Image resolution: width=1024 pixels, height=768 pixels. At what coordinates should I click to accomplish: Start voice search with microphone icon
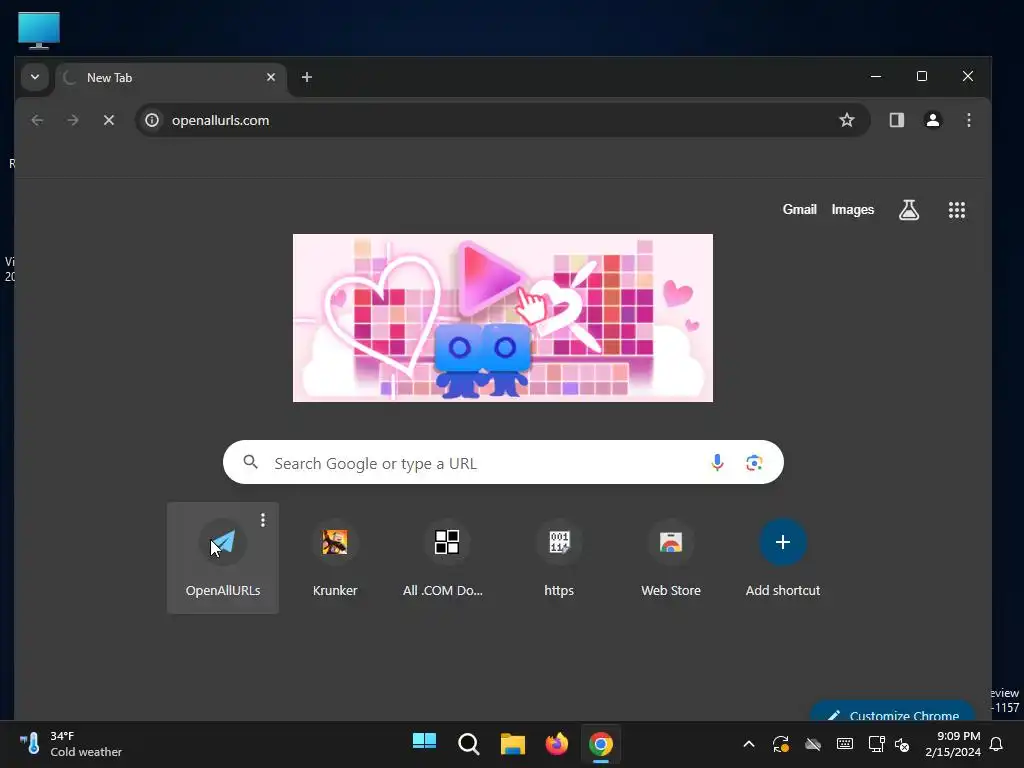tap(717, 462)
